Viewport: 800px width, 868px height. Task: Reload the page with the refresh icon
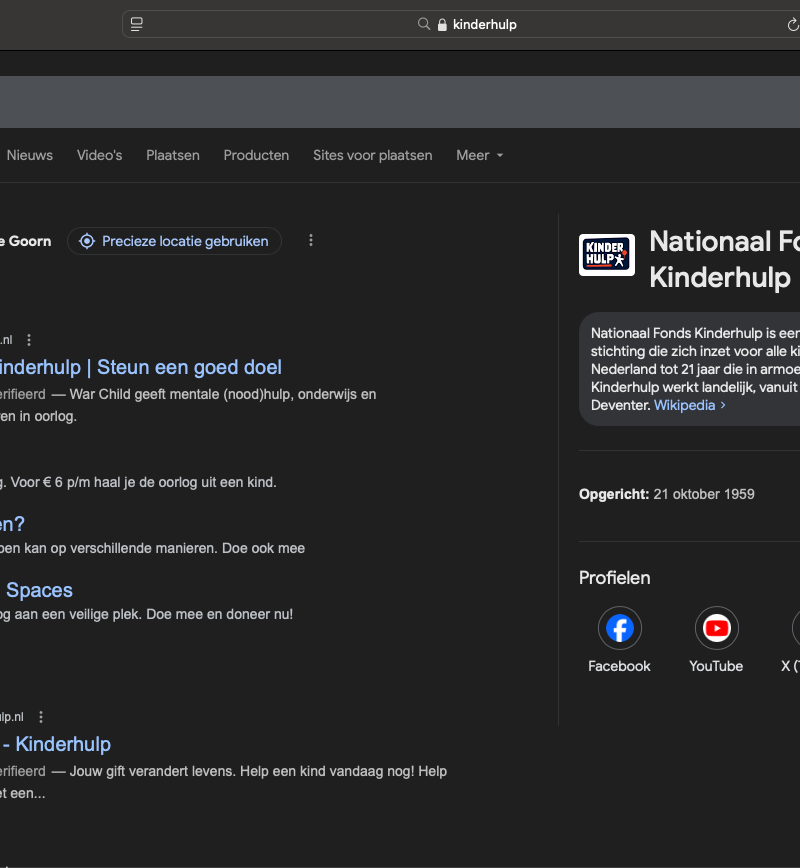tap(793, 24)
